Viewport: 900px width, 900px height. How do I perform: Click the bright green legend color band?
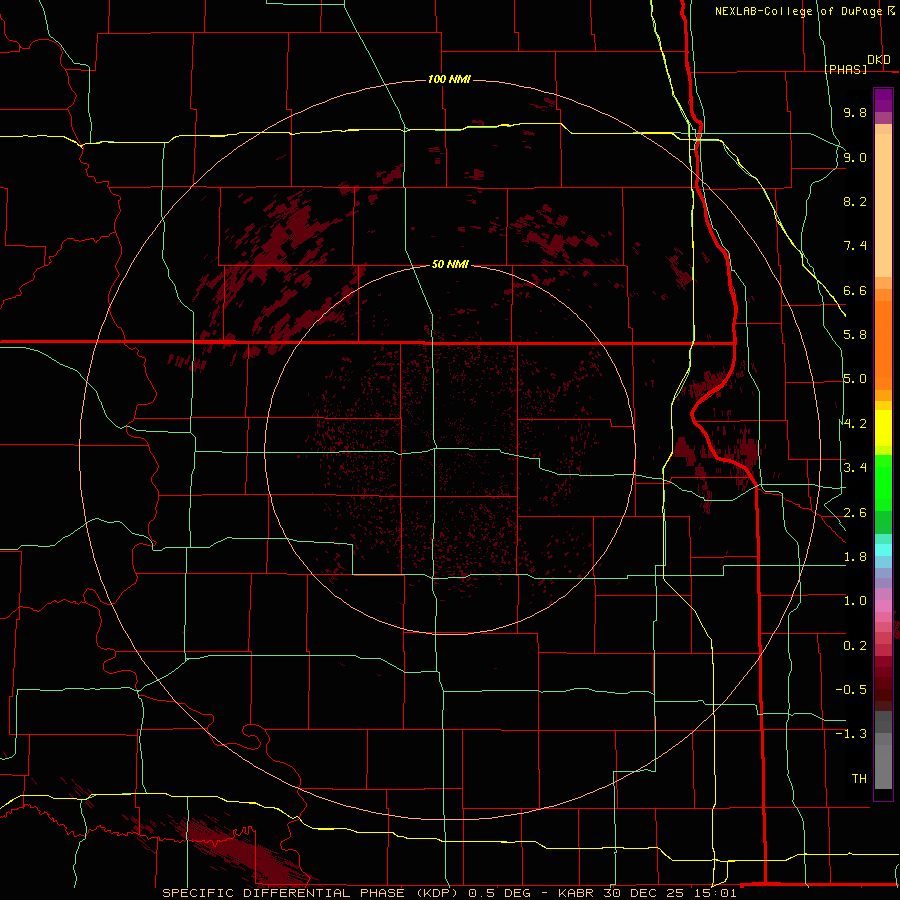[x=883, y=484]
